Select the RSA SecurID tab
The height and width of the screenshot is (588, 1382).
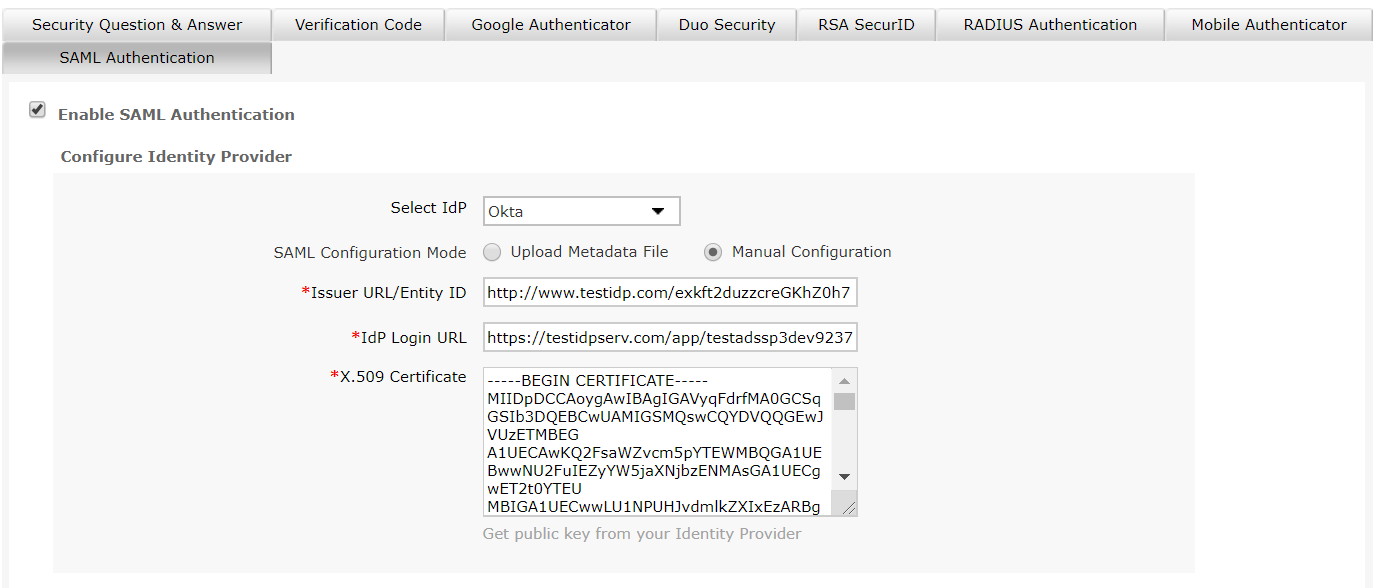(866, 25)
